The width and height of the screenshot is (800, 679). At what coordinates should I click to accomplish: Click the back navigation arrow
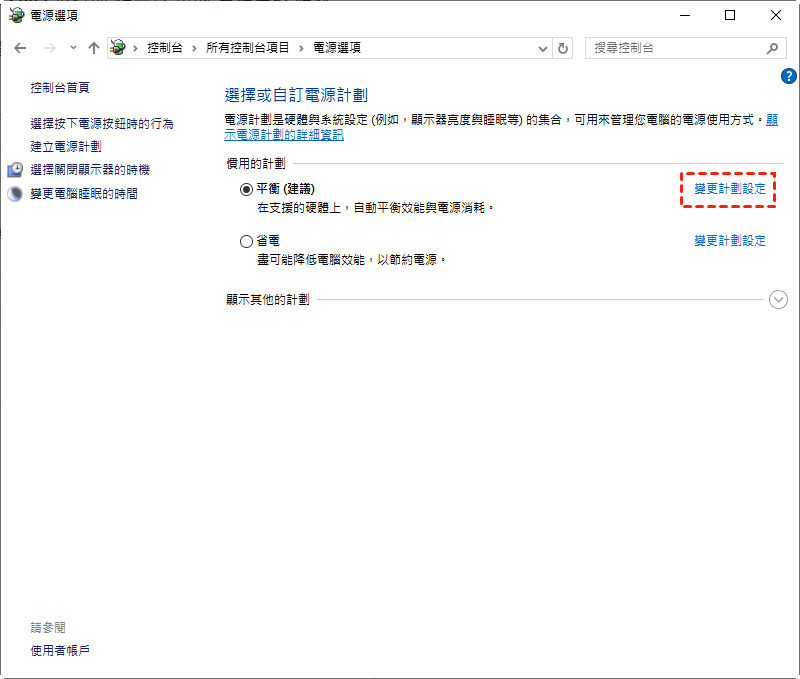[x=20, y=48]
